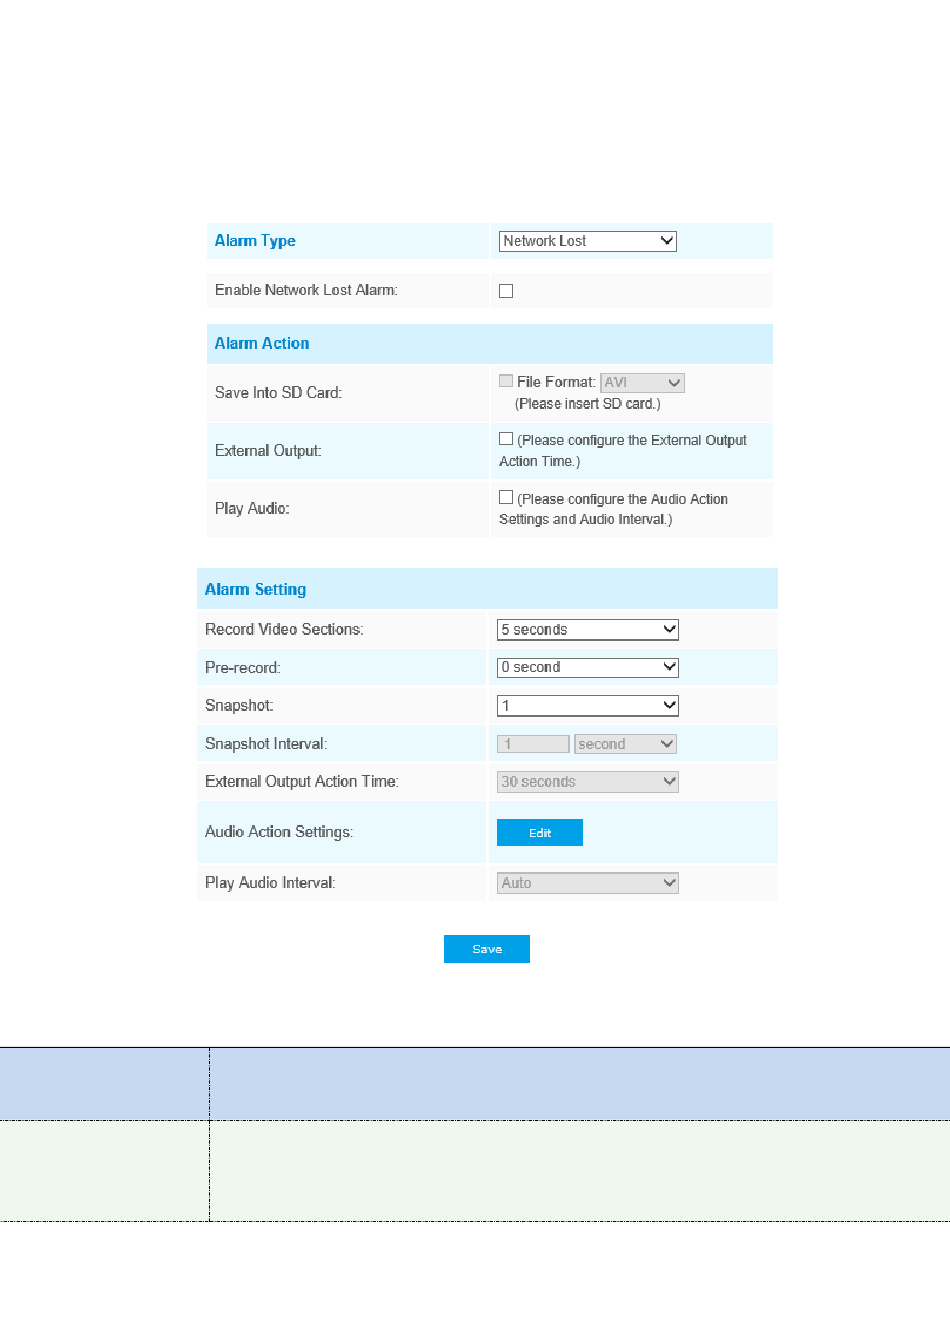Check the Play Audio checkbox
950x1343 pixels.
point(506,497)
